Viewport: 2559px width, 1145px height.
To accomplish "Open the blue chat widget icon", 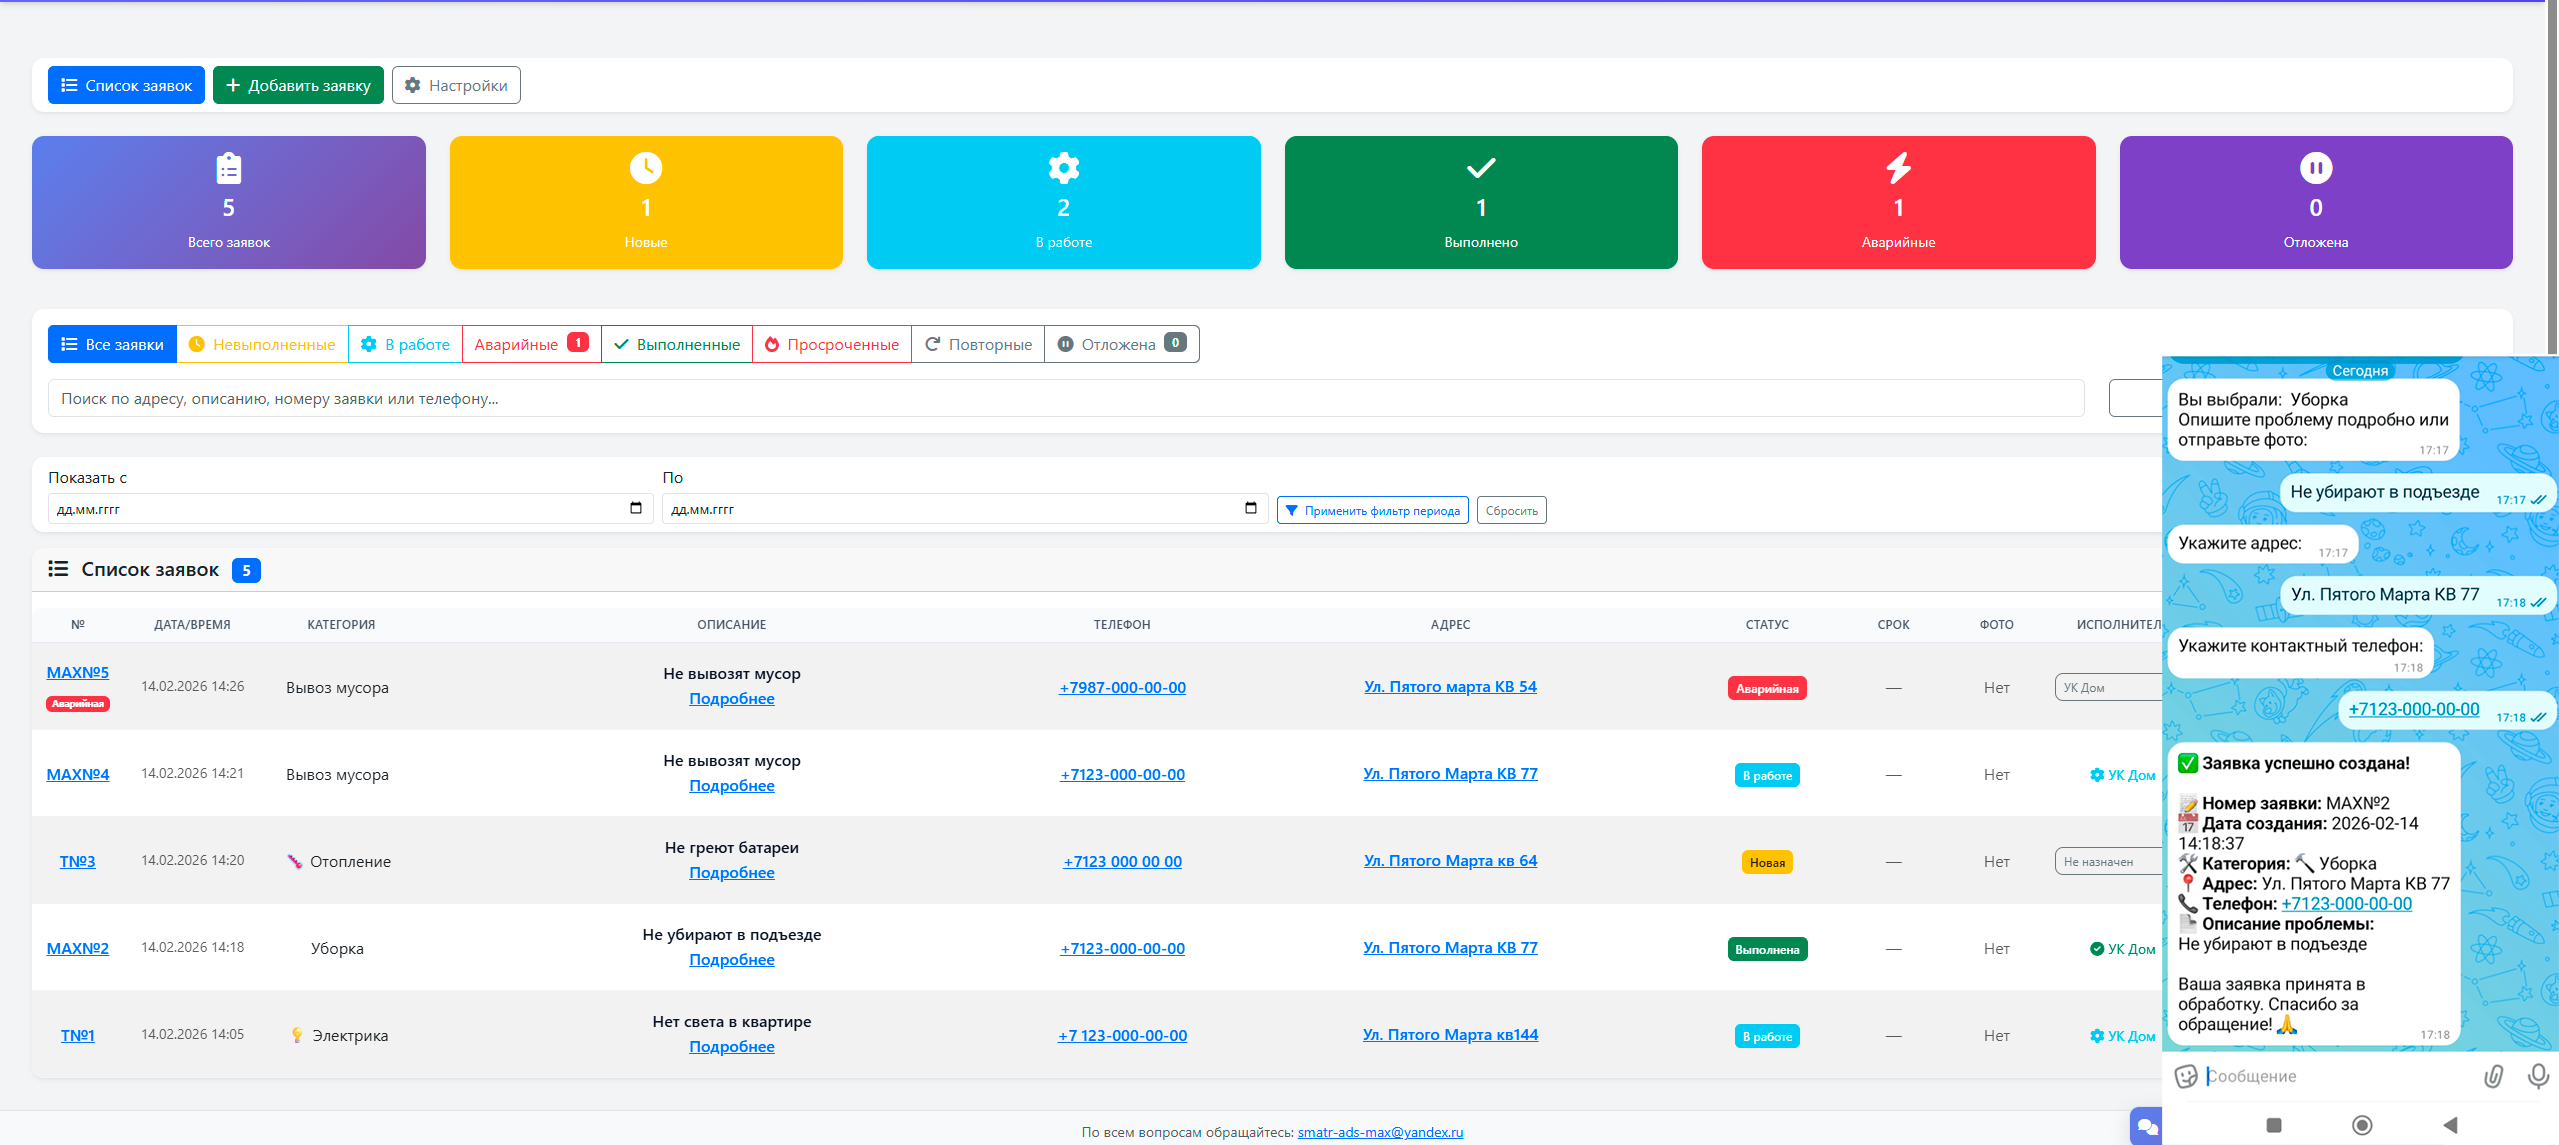I will pyautogui.click(x=2145, y=1125).
